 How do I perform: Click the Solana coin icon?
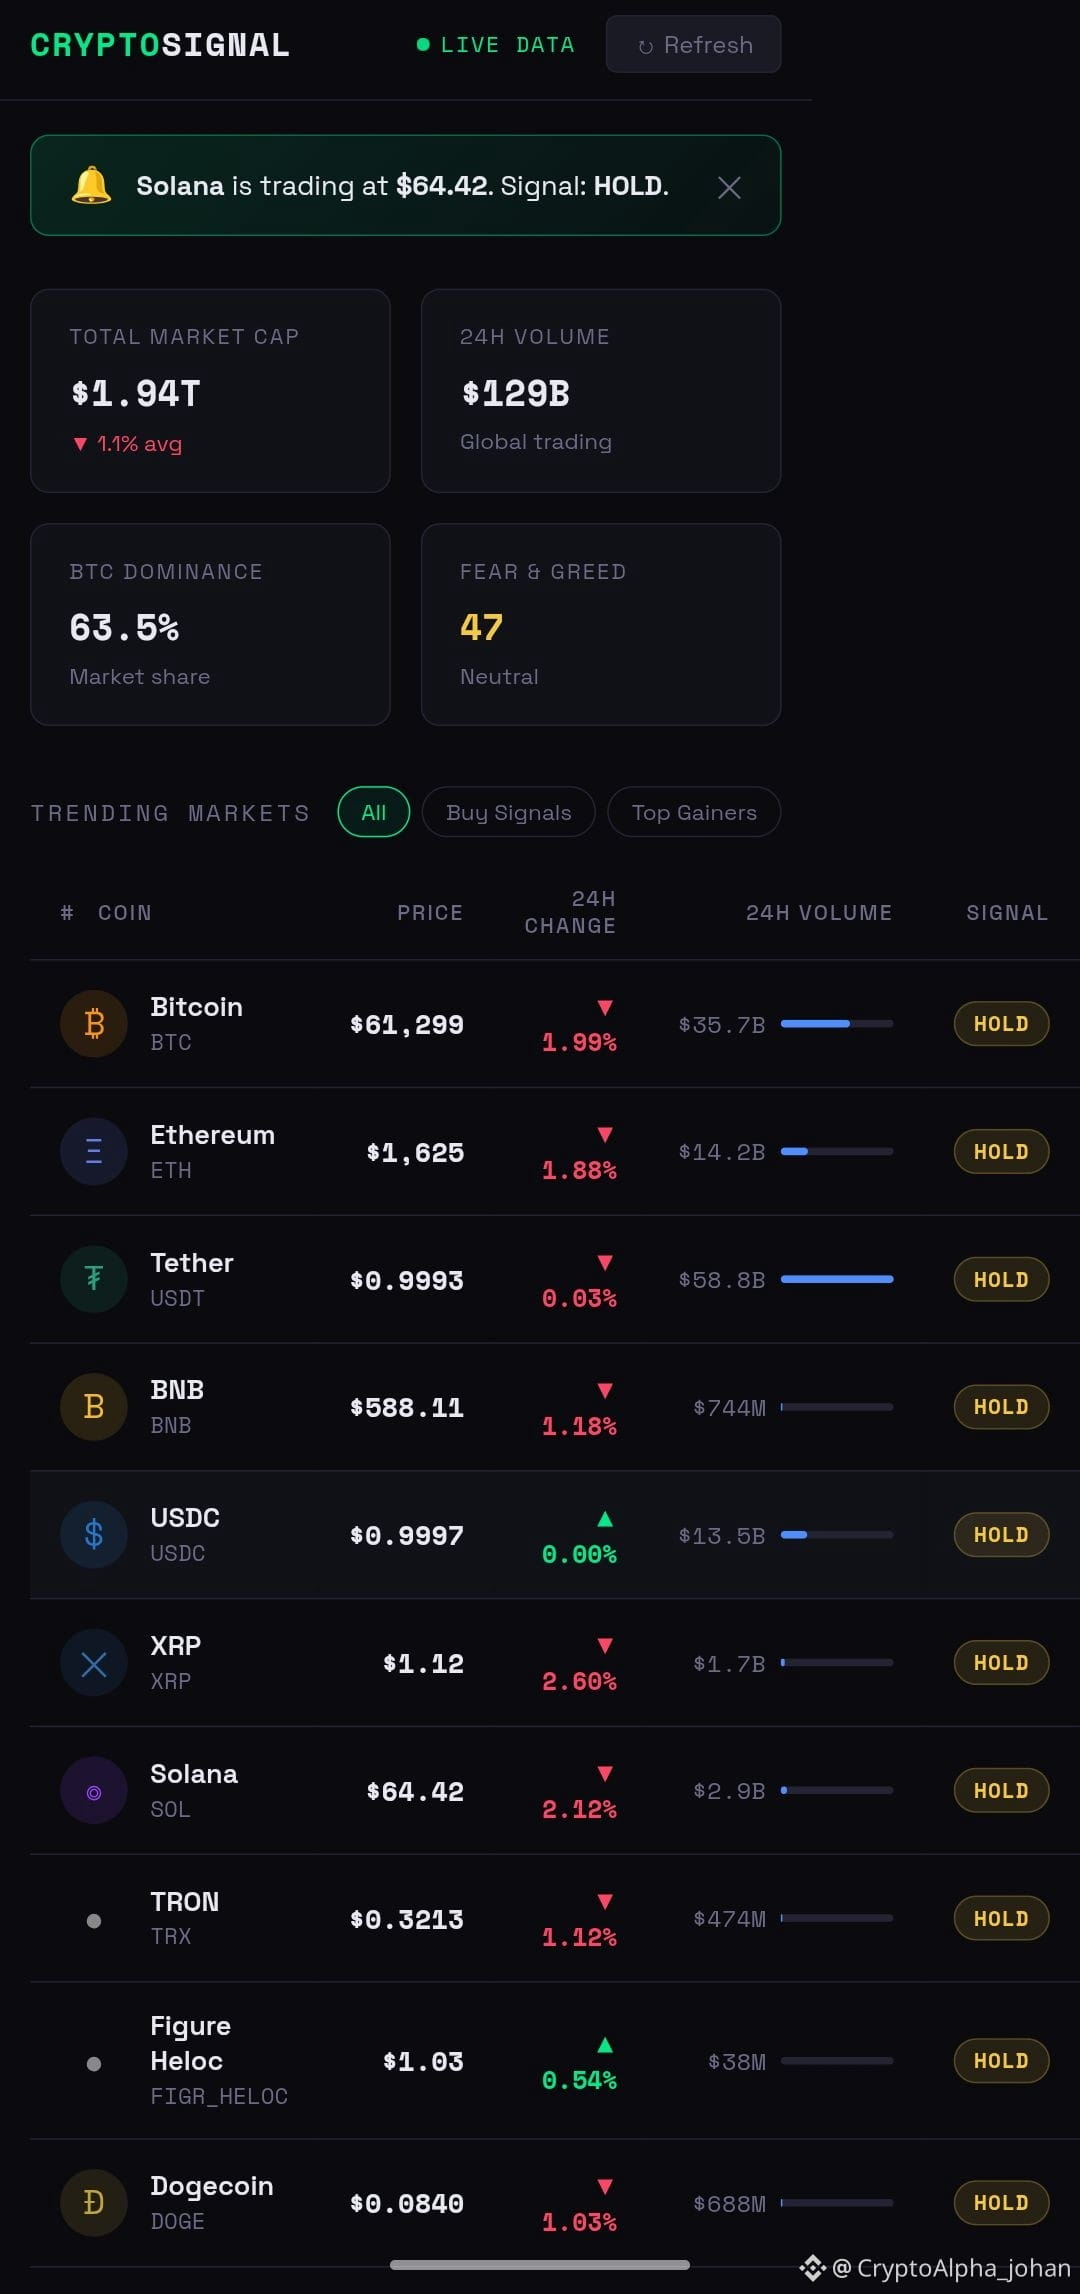point(94,1791)
